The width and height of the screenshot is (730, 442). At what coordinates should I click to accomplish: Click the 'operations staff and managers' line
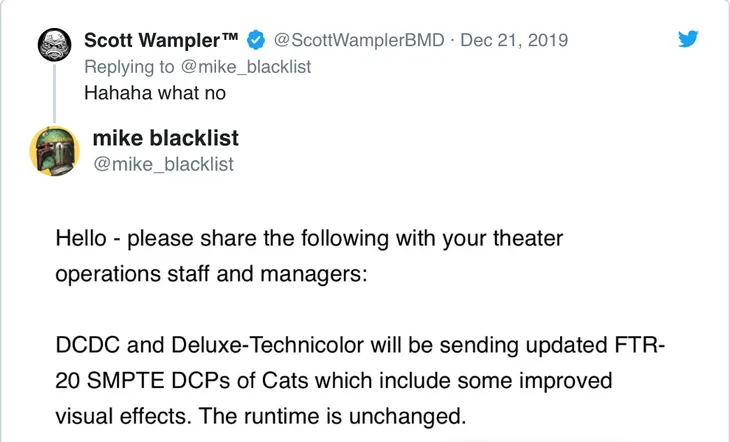211,274
